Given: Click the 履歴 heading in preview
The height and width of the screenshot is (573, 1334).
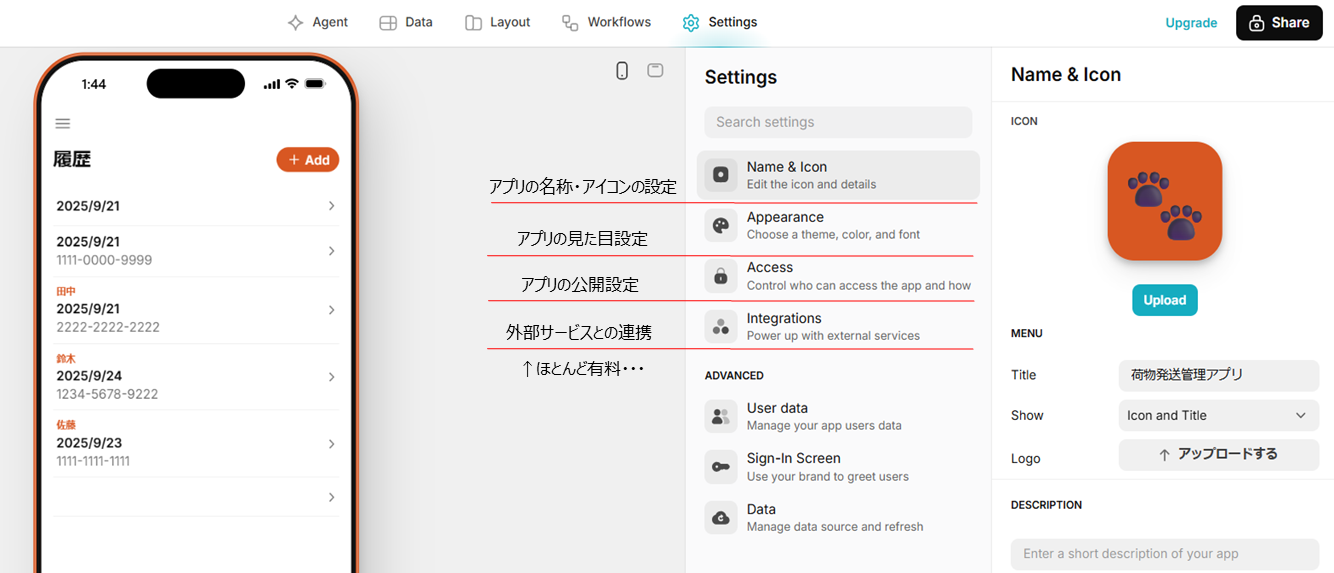Looking at the screenshot, I should 72,159.
